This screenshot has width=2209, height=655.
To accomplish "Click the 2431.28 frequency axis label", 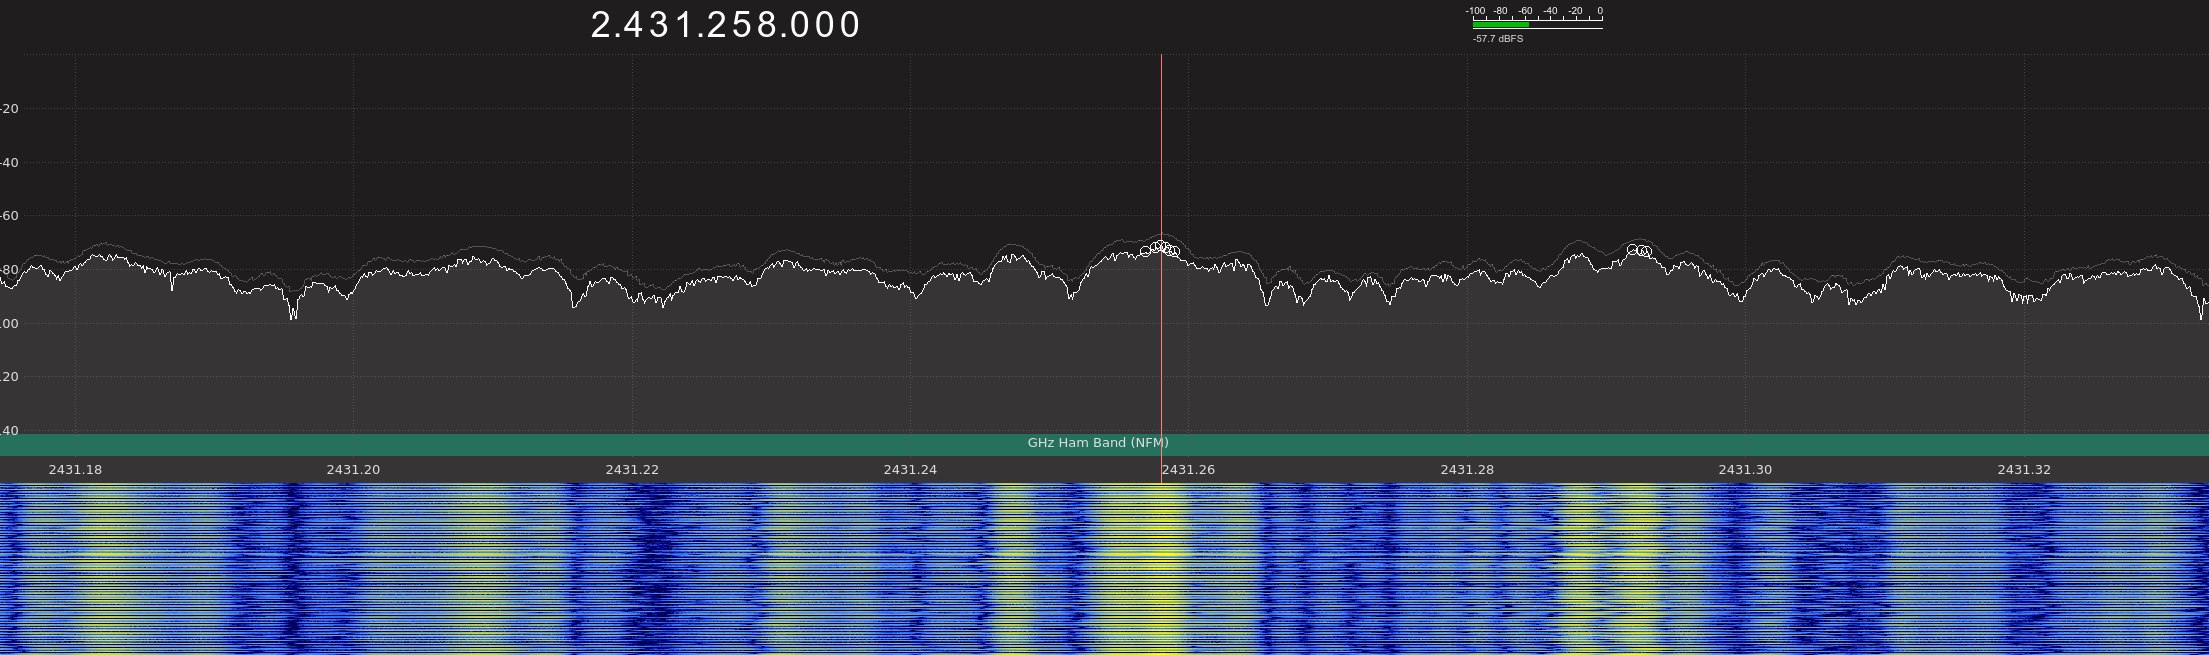I will click(1467, 470).
